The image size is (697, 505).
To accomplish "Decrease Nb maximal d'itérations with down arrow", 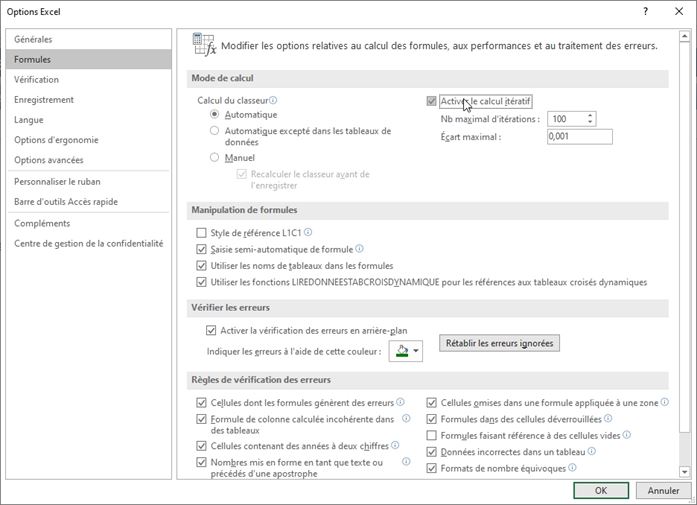I will click(590, 122).
